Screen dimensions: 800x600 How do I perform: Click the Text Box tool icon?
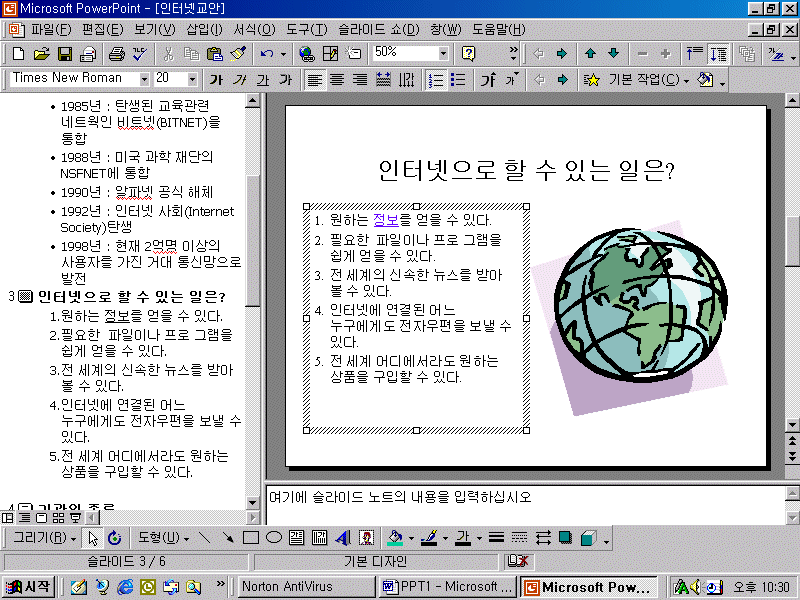(296, 538)
